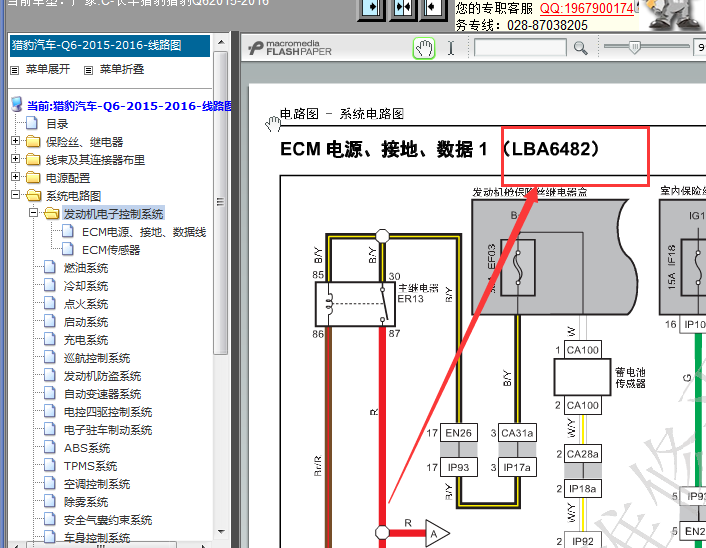Click the open folder icon for 系统电路图

34,195
